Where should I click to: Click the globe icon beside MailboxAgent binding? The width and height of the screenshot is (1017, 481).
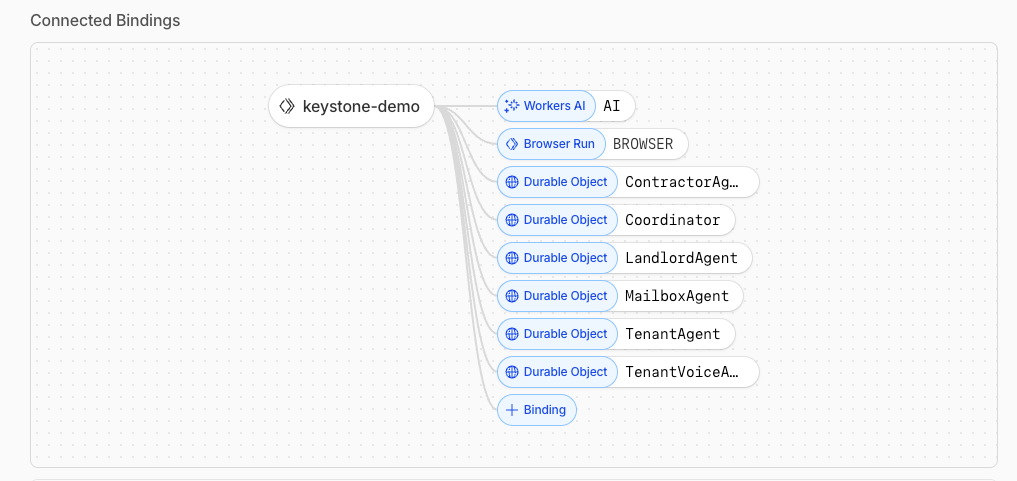[512, 296]
